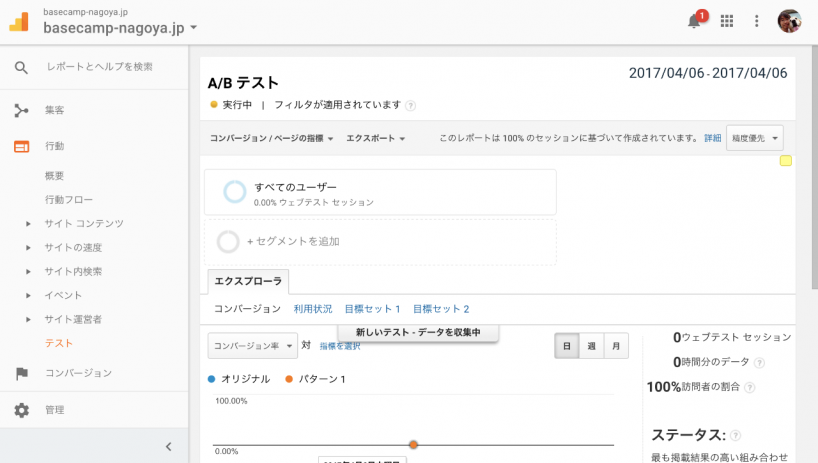Click help icon beside フィルタが適用されています

point(411,105)
